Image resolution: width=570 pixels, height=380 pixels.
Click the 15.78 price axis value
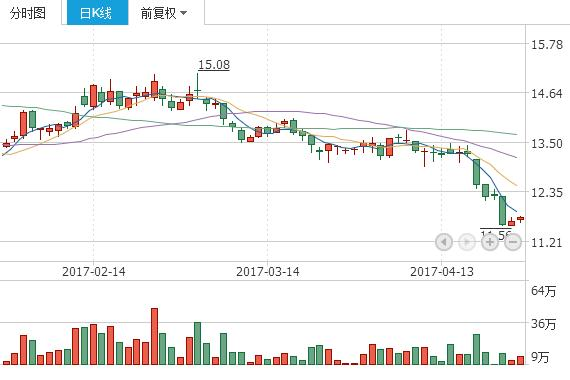point(547,45)
